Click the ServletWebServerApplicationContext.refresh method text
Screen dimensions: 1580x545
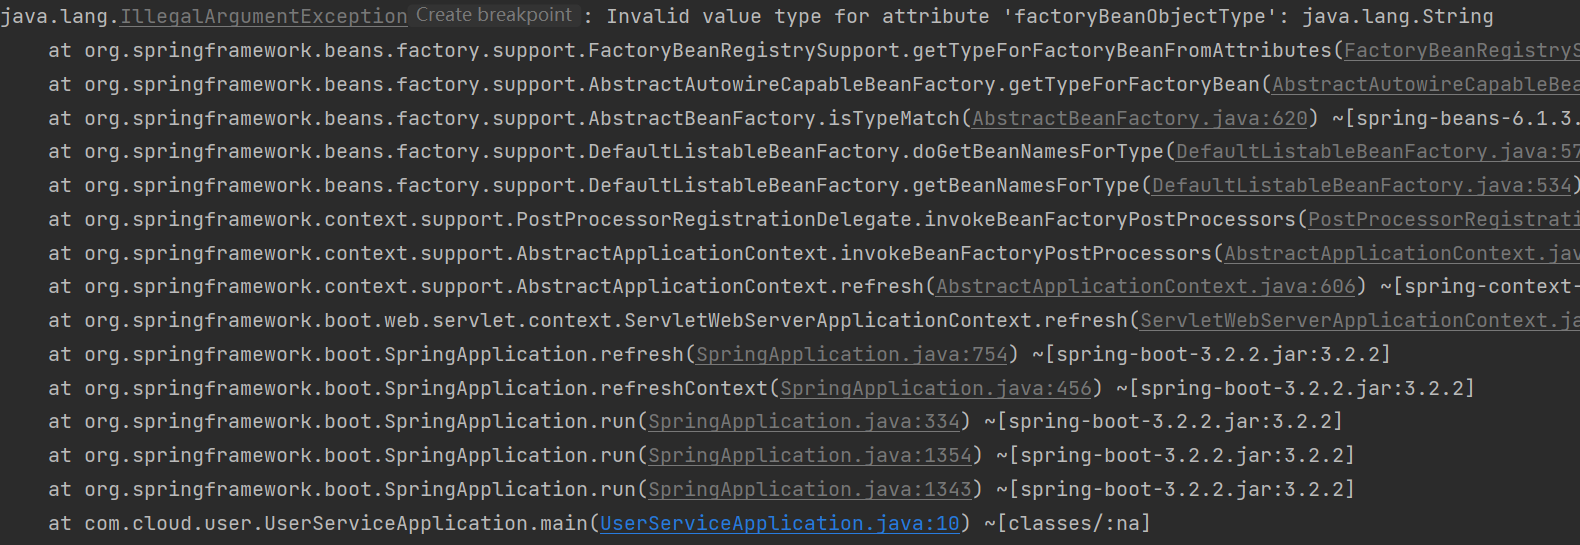[876, 321]
